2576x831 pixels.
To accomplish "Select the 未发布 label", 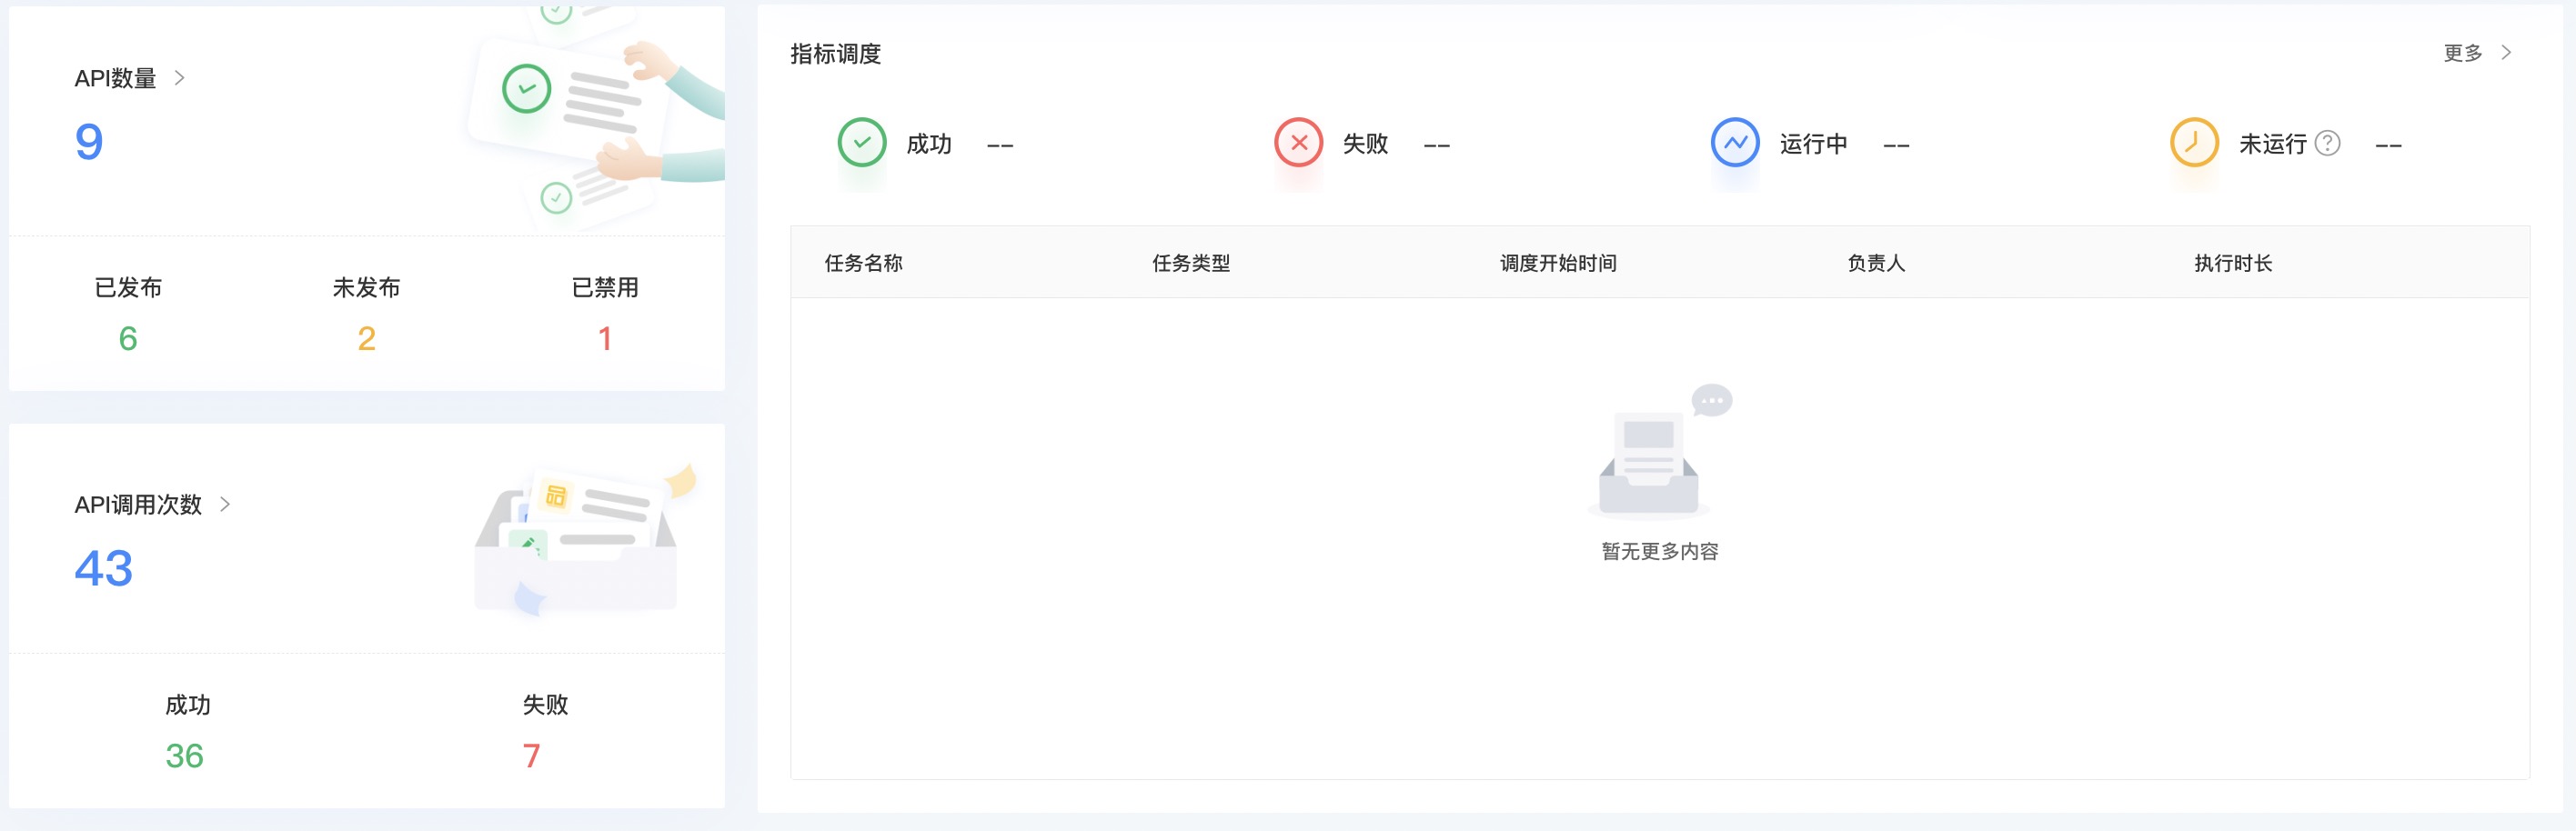I will click(366, 287).
